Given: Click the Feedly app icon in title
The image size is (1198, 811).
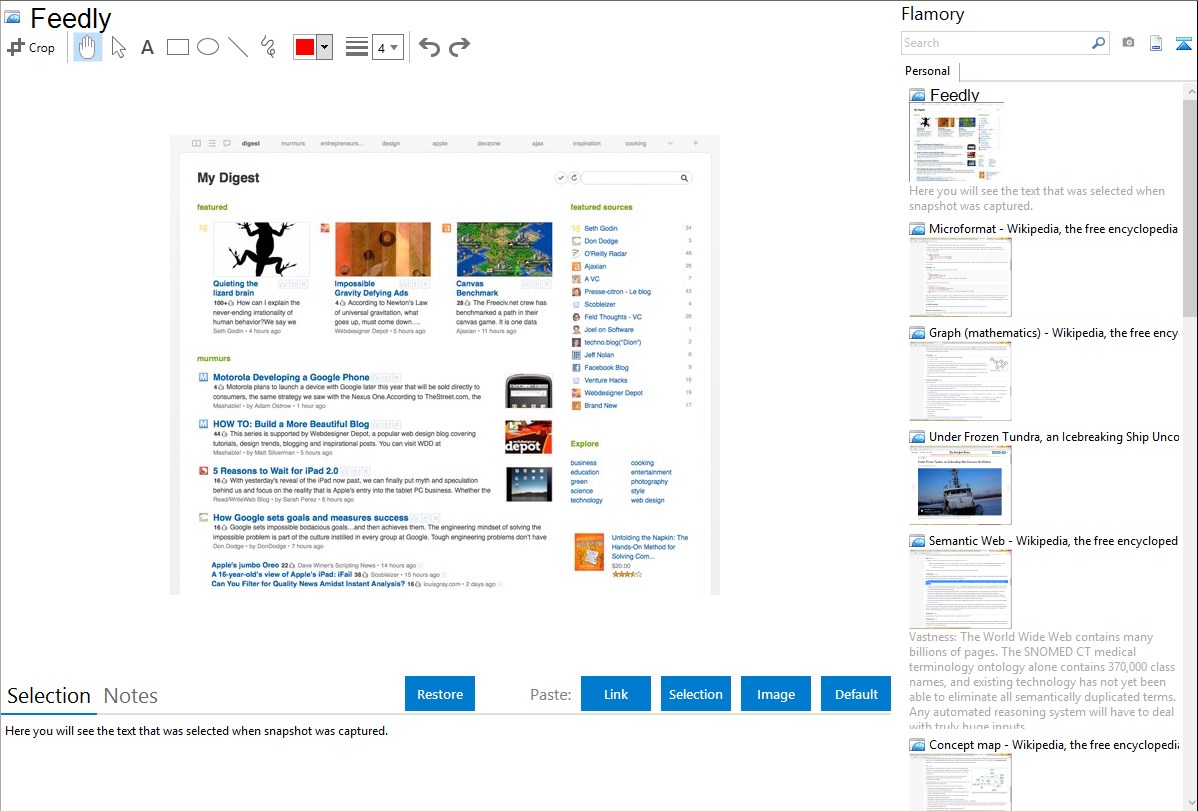Looking at the screenshot, I should [x=12, y=17].
